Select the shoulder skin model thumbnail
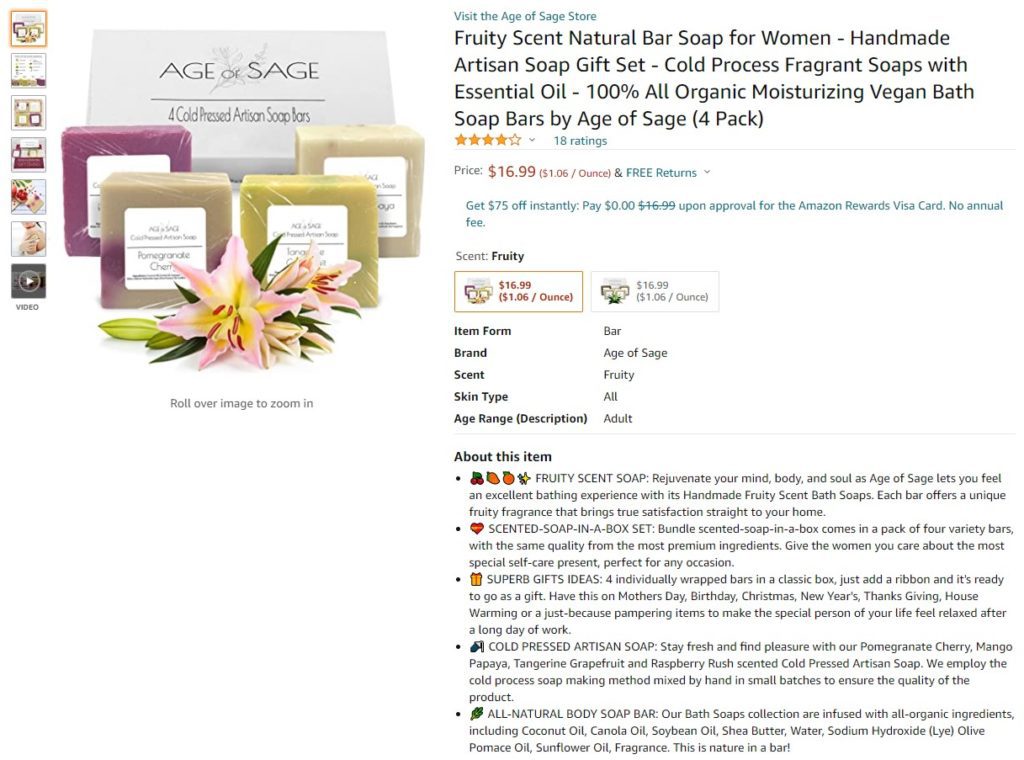This screenshot has width=1024, height=760. 28,239
